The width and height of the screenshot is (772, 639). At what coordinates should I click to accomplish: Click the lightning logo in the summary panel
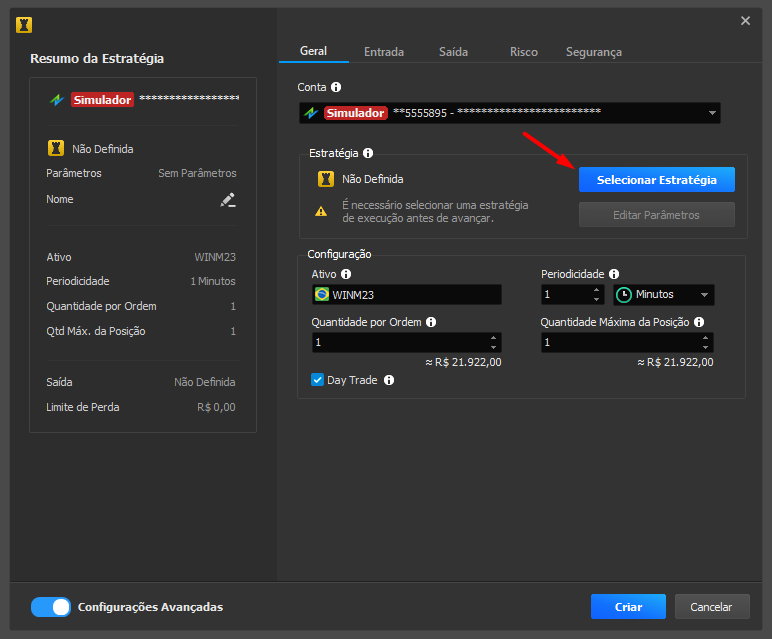(57, 100)
